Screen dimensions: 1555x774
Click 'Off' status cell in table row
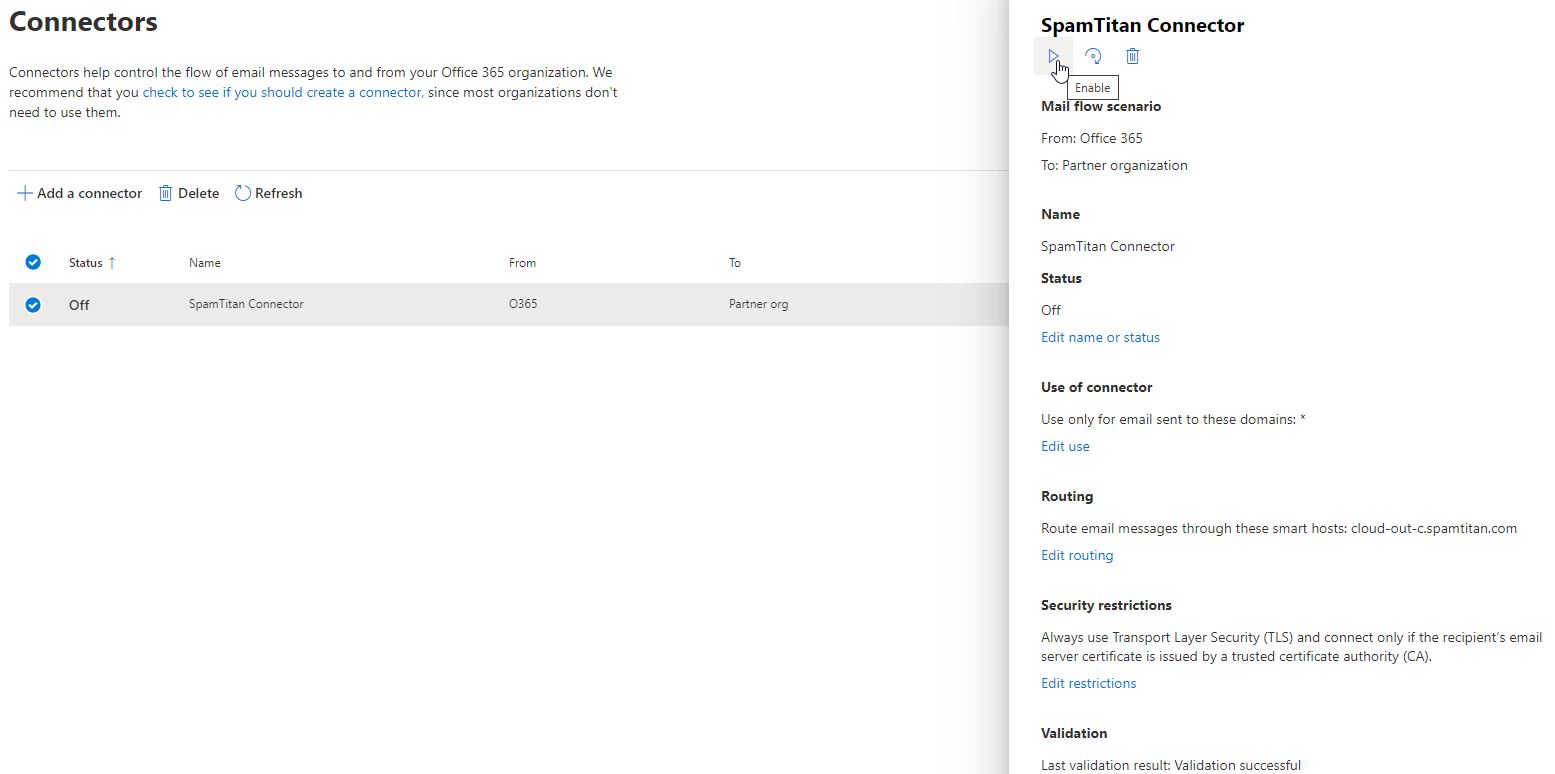pos(79,305)
